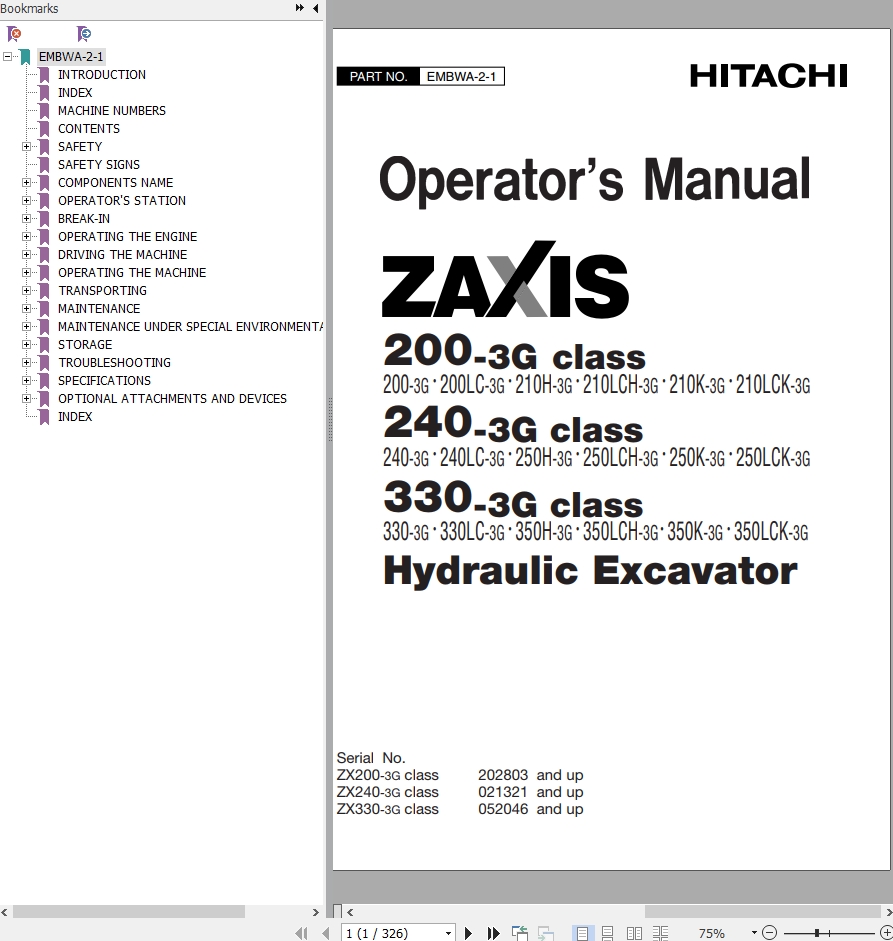This screenshot has height=941, width=893.
Task: Open the last INDEX bookmark at the bottom
Action: 75,416
